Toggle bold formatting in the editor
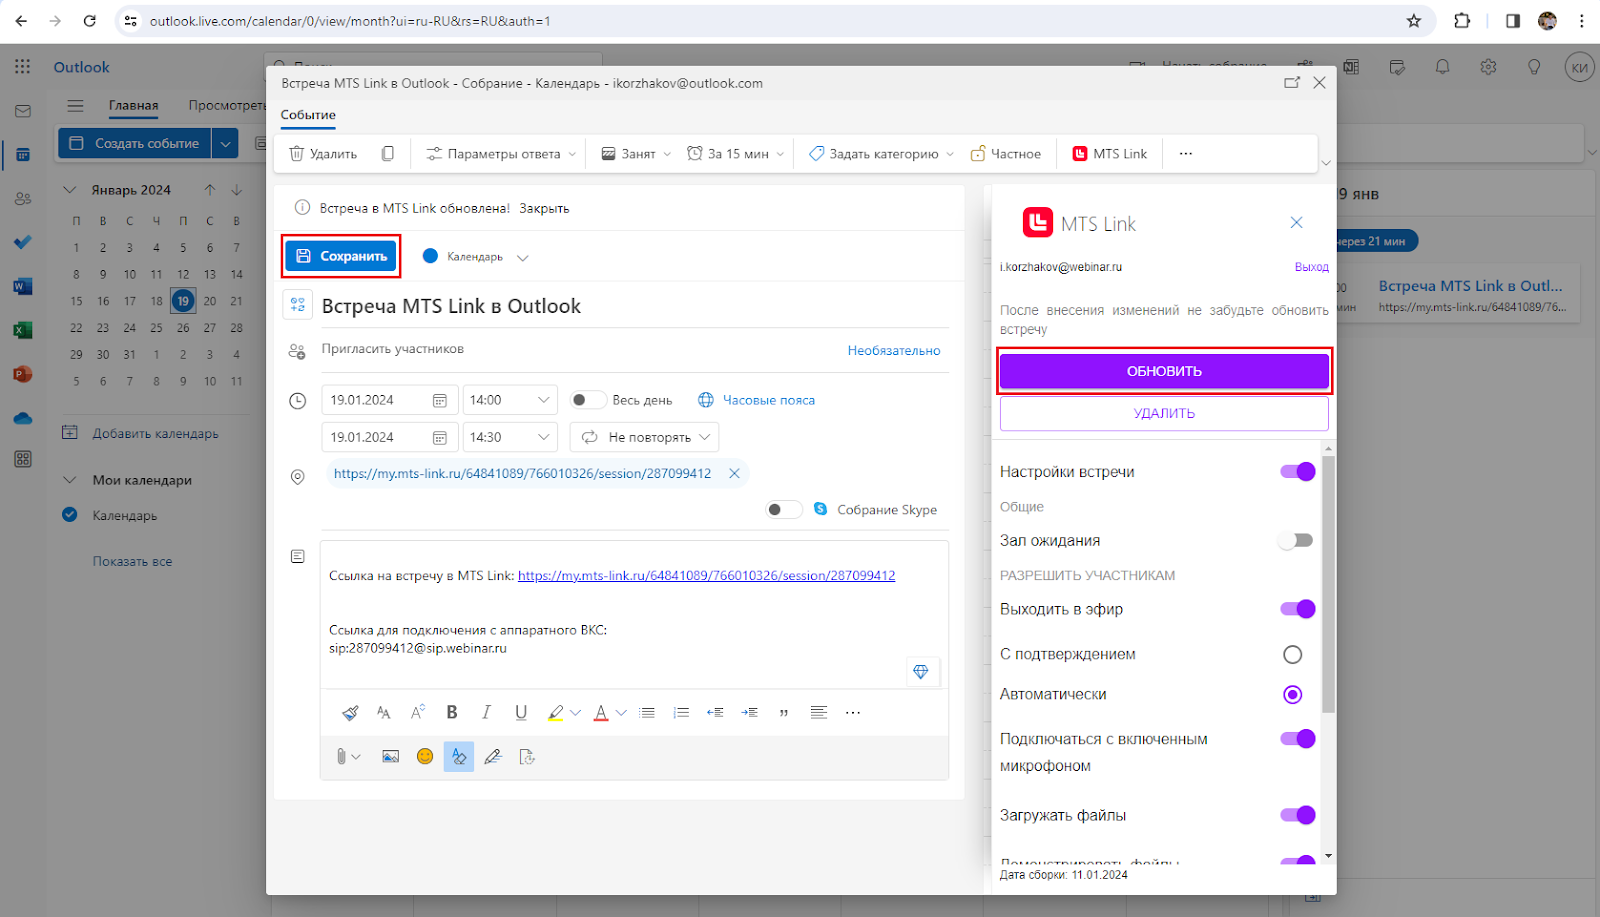The height and width of the screenshot is (917, 1600). pos(452,713)
